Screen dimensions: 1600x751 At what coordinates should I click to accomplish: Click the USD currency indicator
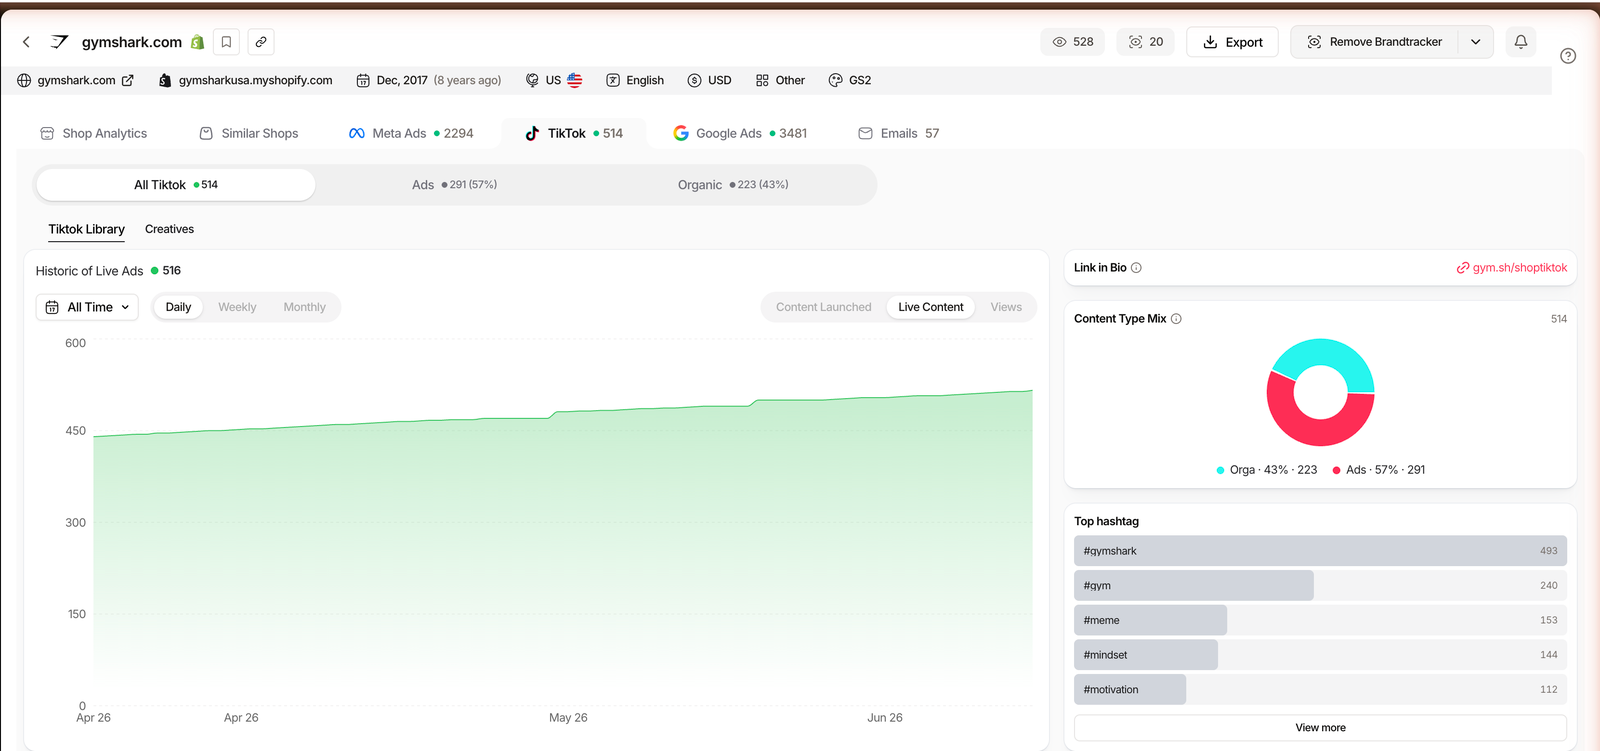[x=709, y=80]
